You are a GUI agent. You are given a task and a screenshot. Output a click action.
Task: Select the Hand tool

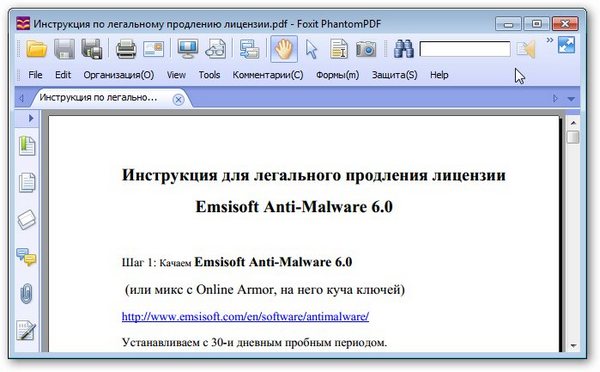284,49
